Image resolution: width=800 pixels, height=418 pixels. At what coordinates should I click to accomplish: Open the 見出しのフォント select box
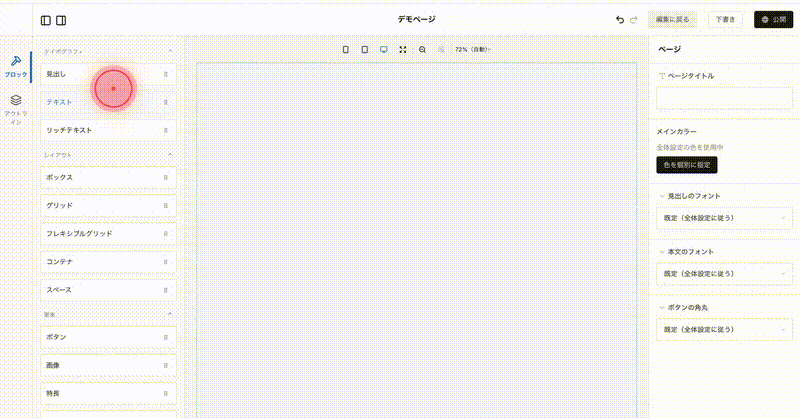tap(724, 218)
